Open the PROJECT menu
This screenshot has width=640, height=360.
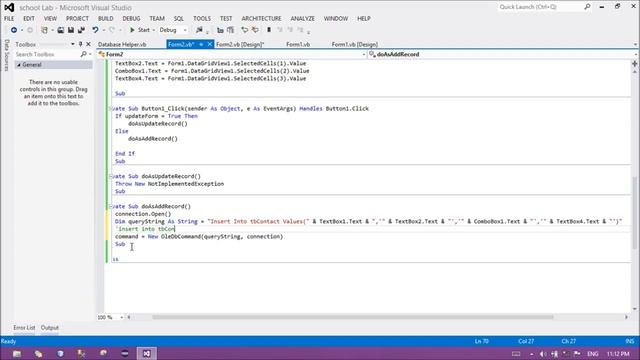point(77,18)
